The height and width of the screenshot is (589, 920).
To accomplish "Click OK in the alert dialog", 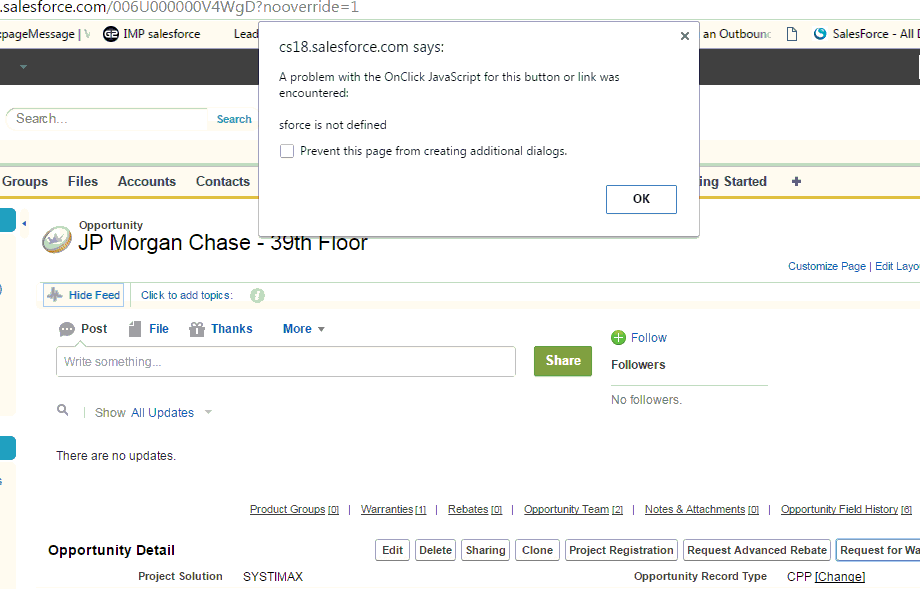I will tap(641, 199).
